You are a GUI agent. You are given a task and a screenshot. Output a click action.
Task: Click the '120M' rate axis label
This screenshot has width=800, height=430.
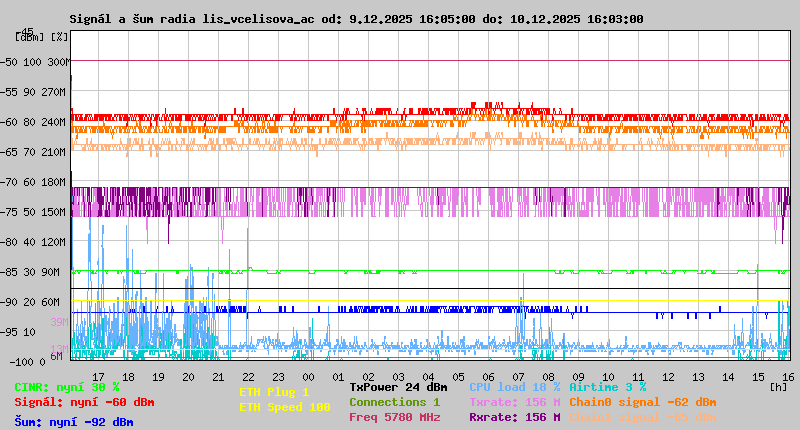tap(56, 242)
